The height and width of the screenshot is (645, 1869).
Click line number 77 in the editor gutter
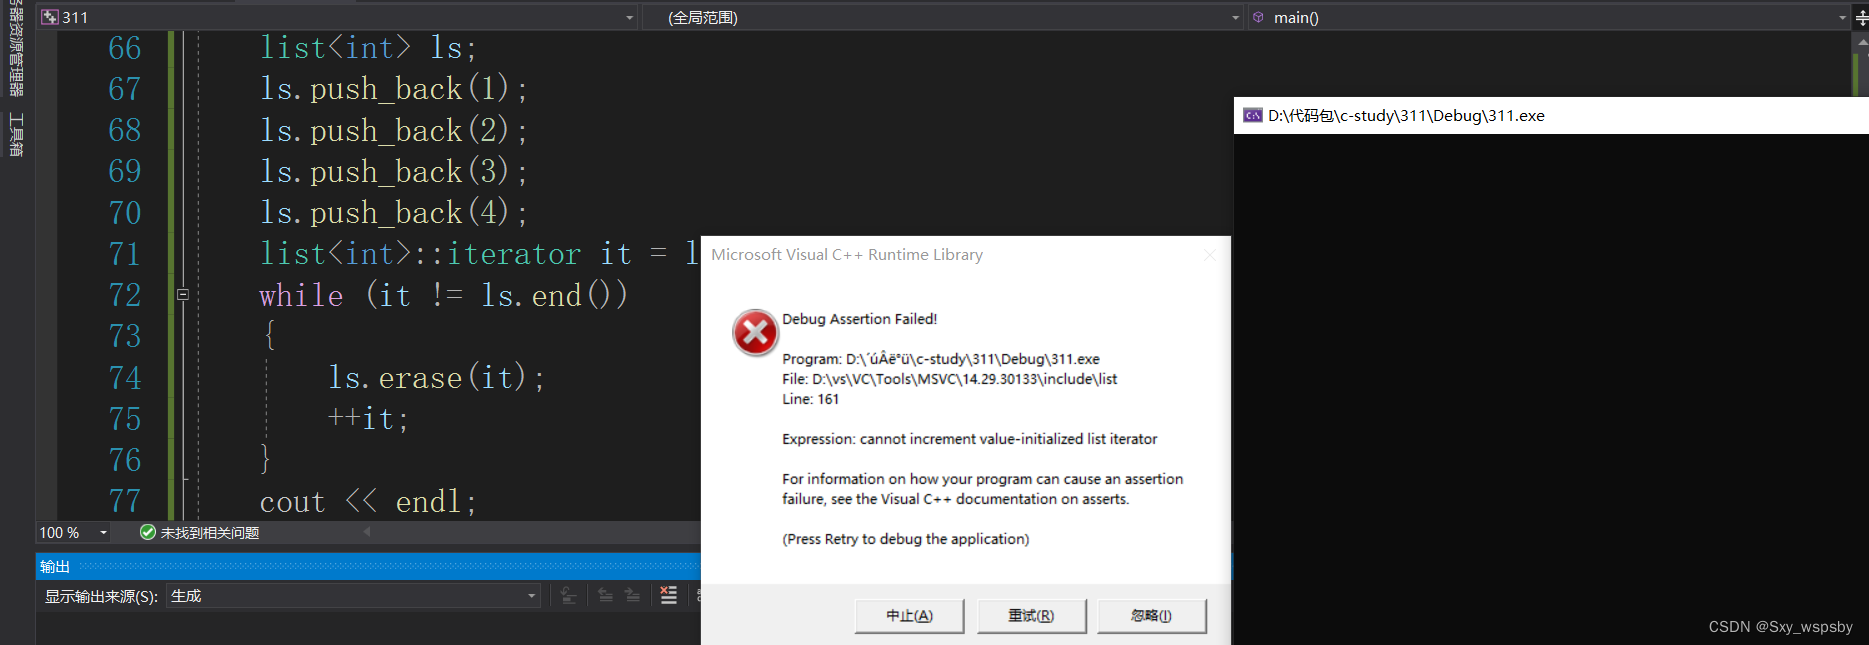coord(125,502)
